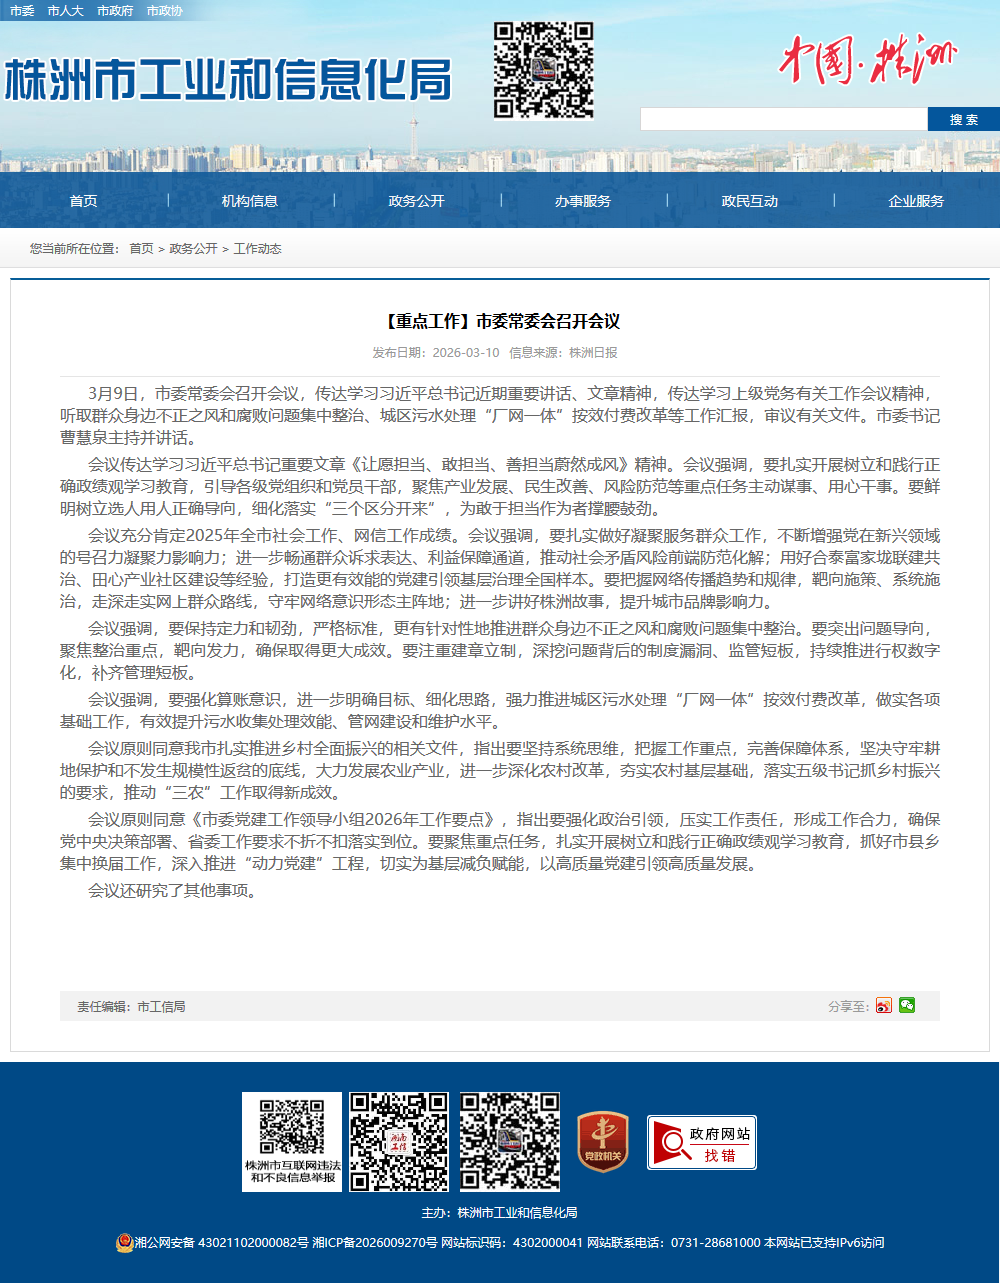This screenshot has height=1283, width=1000.
Task: Open the 湘ICP备2026009270号 footer link
Action: (375, 1242)
